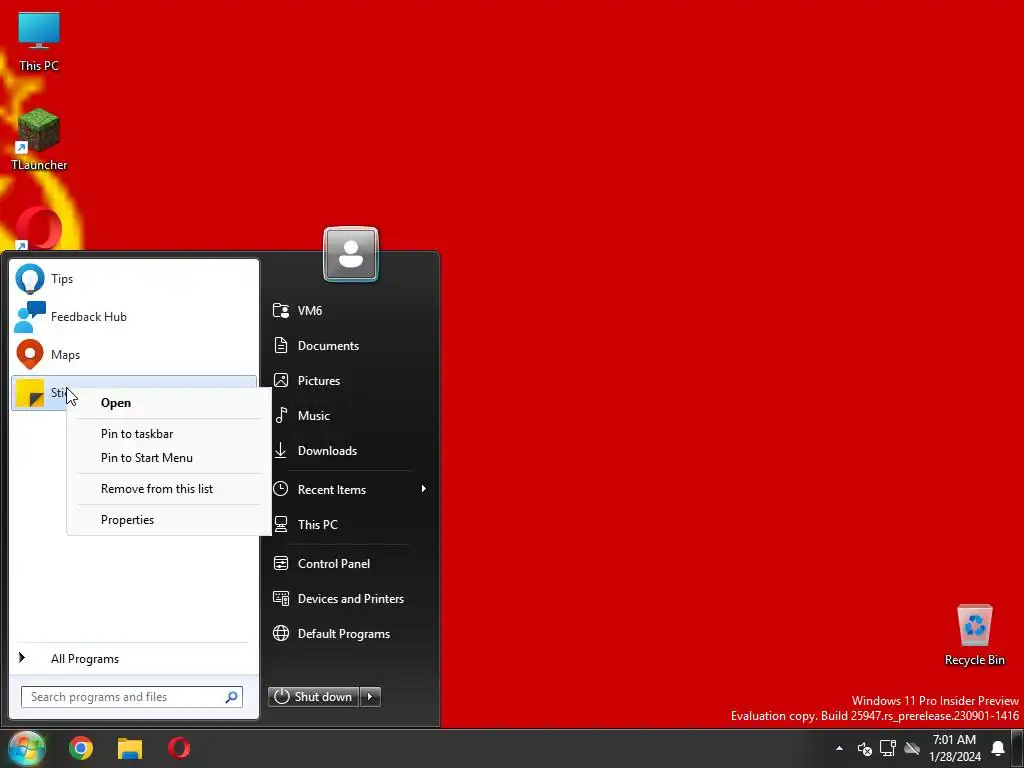
Task: Show hidden system tray icons
Action: click(x=839, y=748)
